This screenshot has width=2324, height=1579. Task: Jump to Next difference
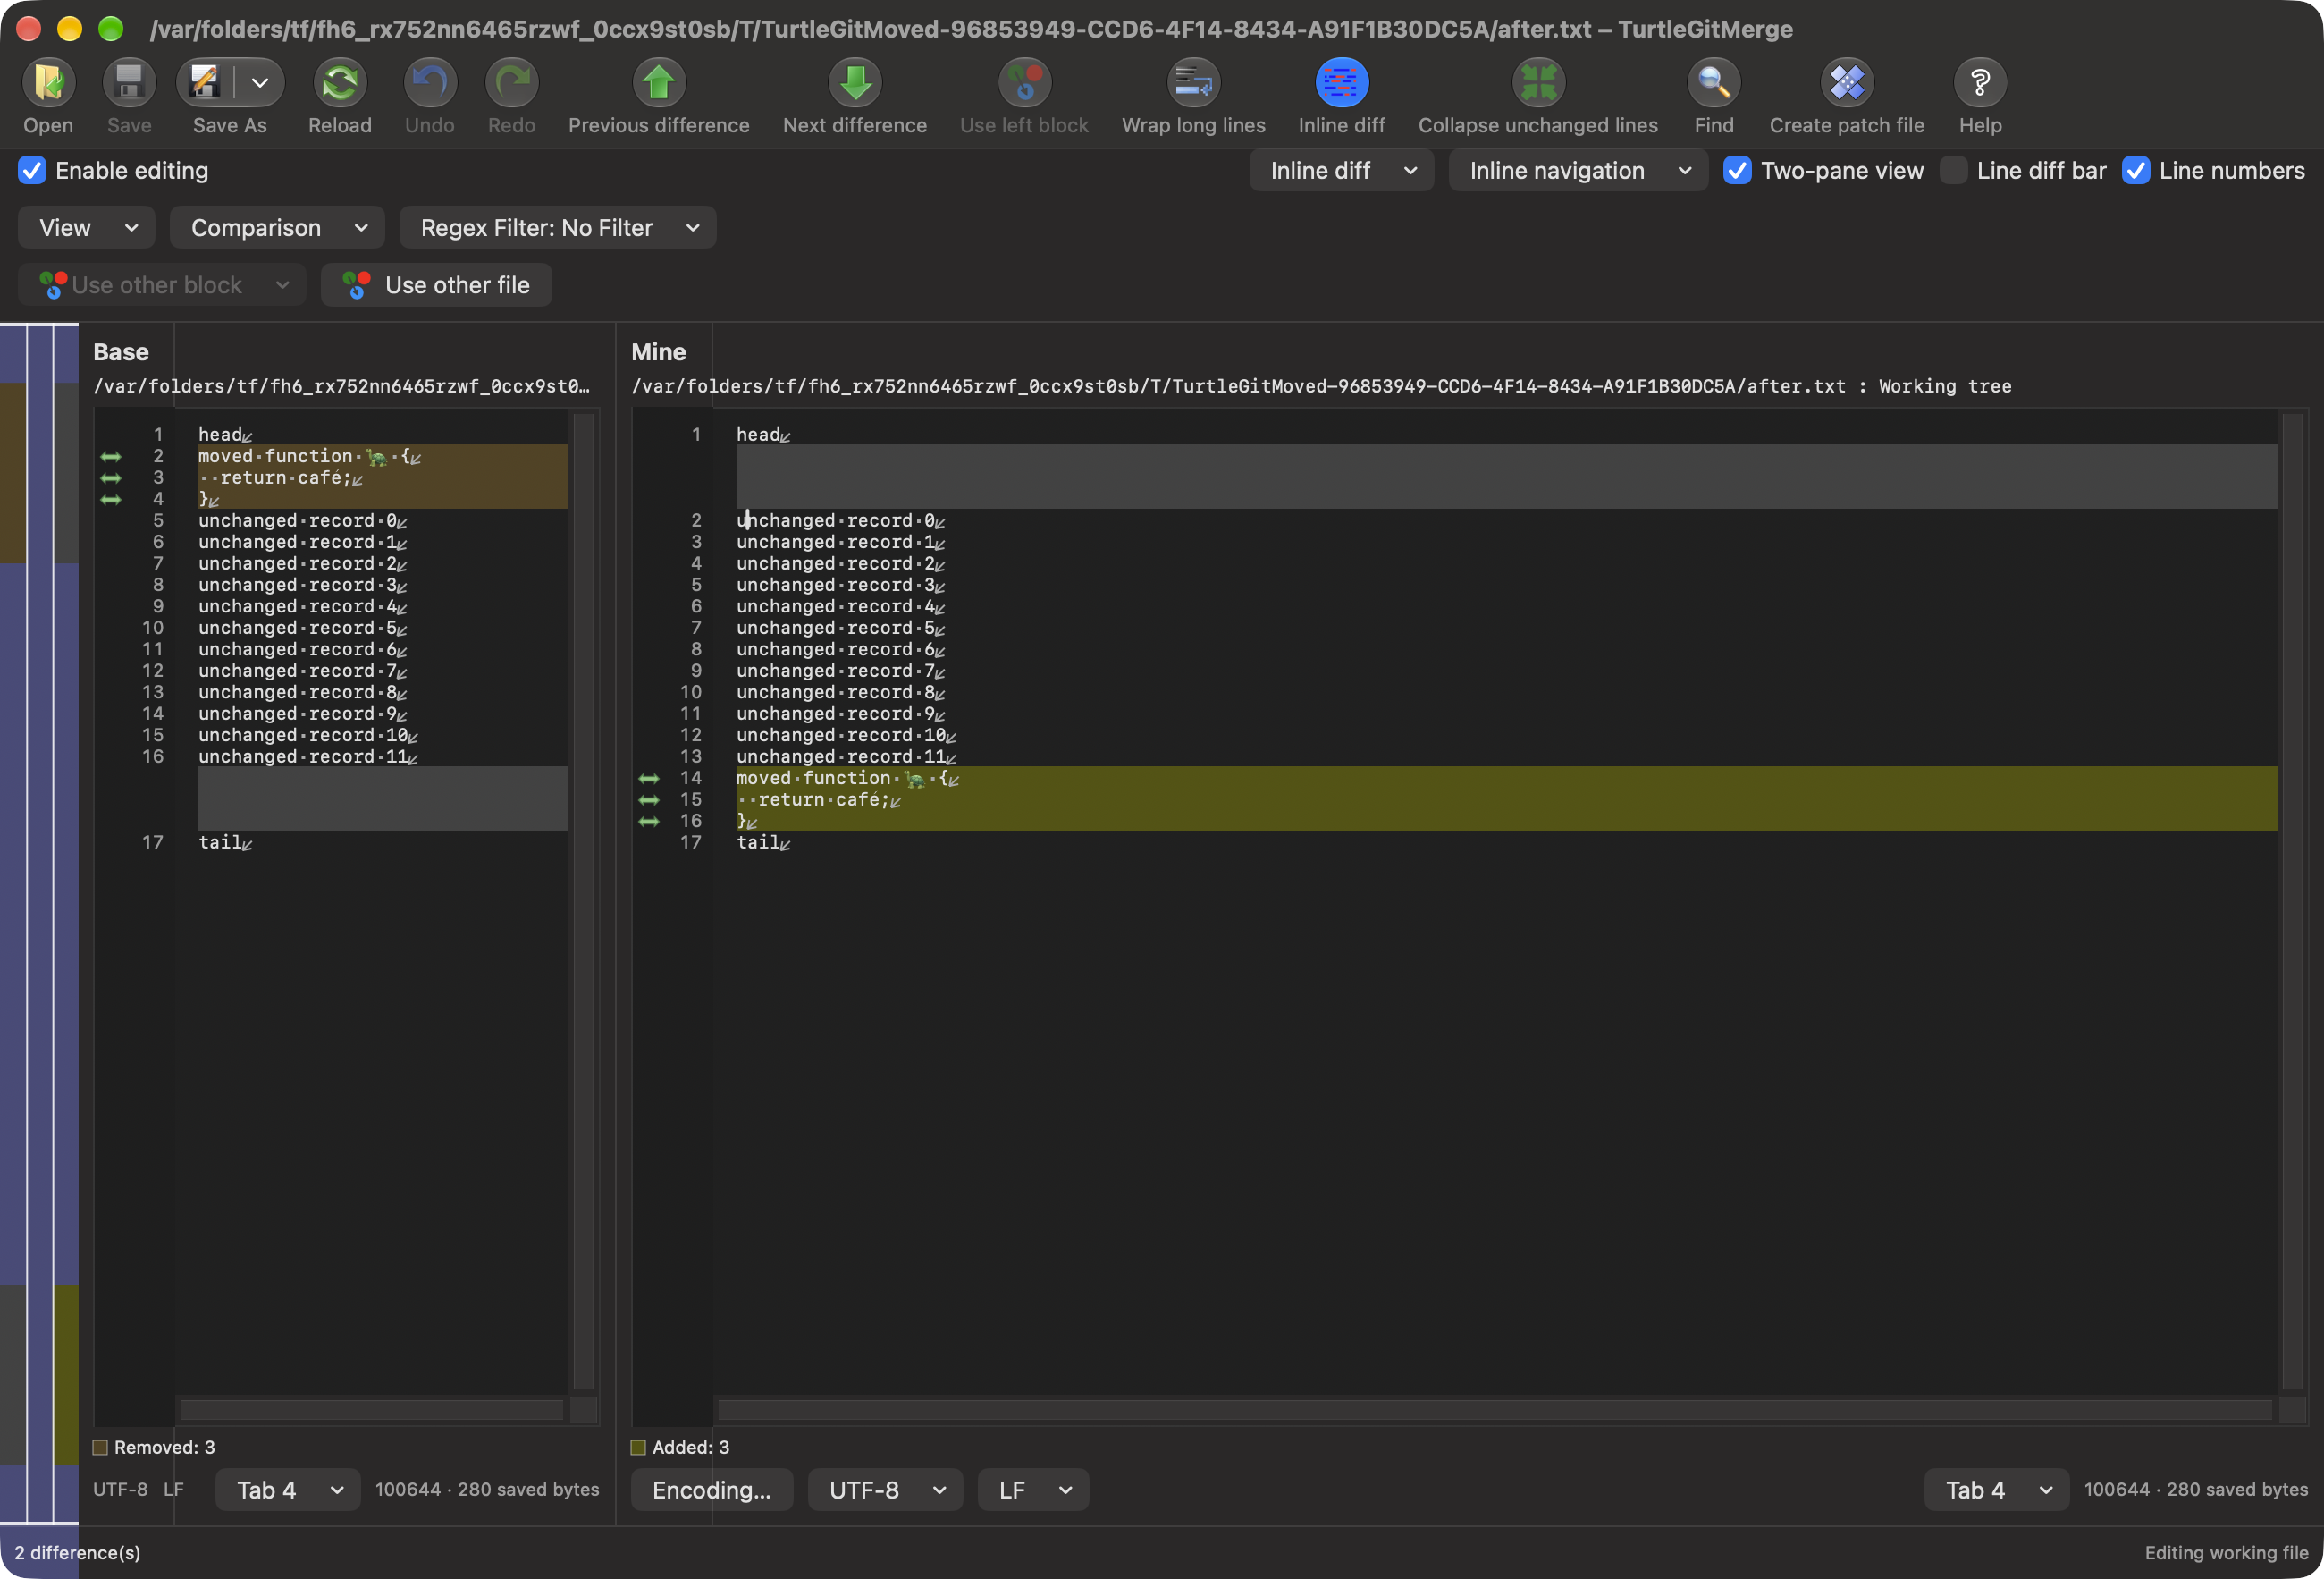[x=855, y=83]
